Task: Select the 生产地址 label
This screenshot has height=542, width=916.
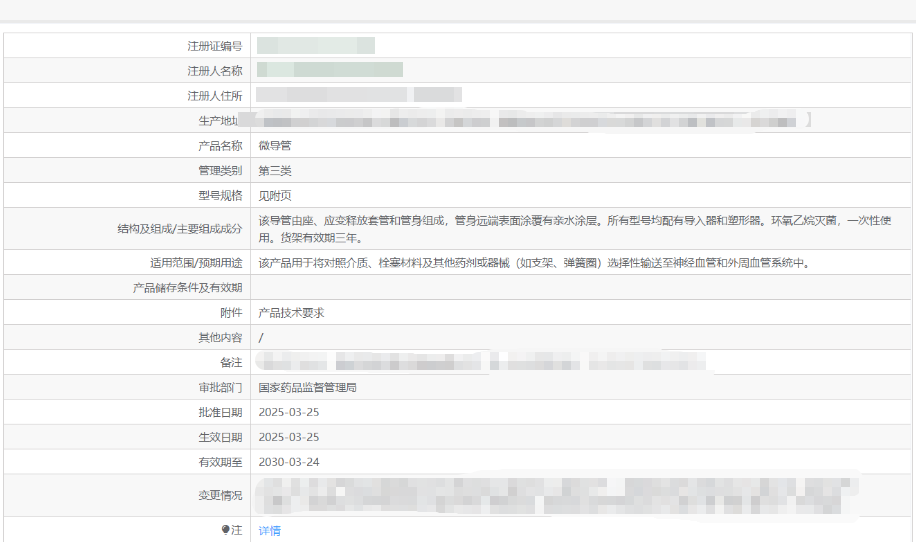Action: [x=218, y=120]
